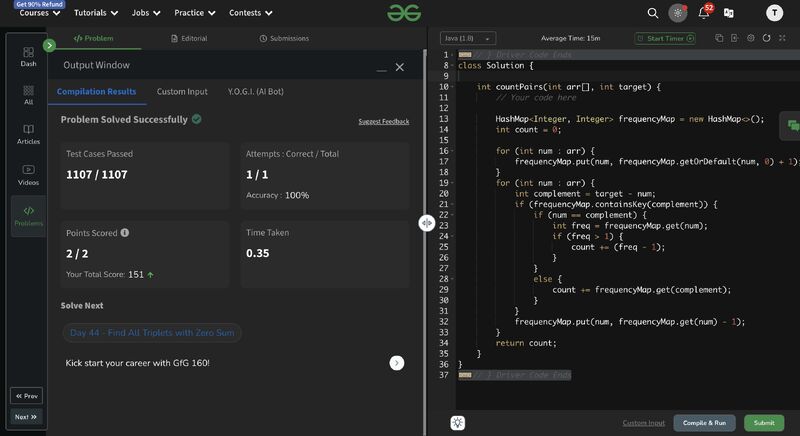Select the Compilation Results tab
This screenshot has width=800, height=436.
coord(96,92)
